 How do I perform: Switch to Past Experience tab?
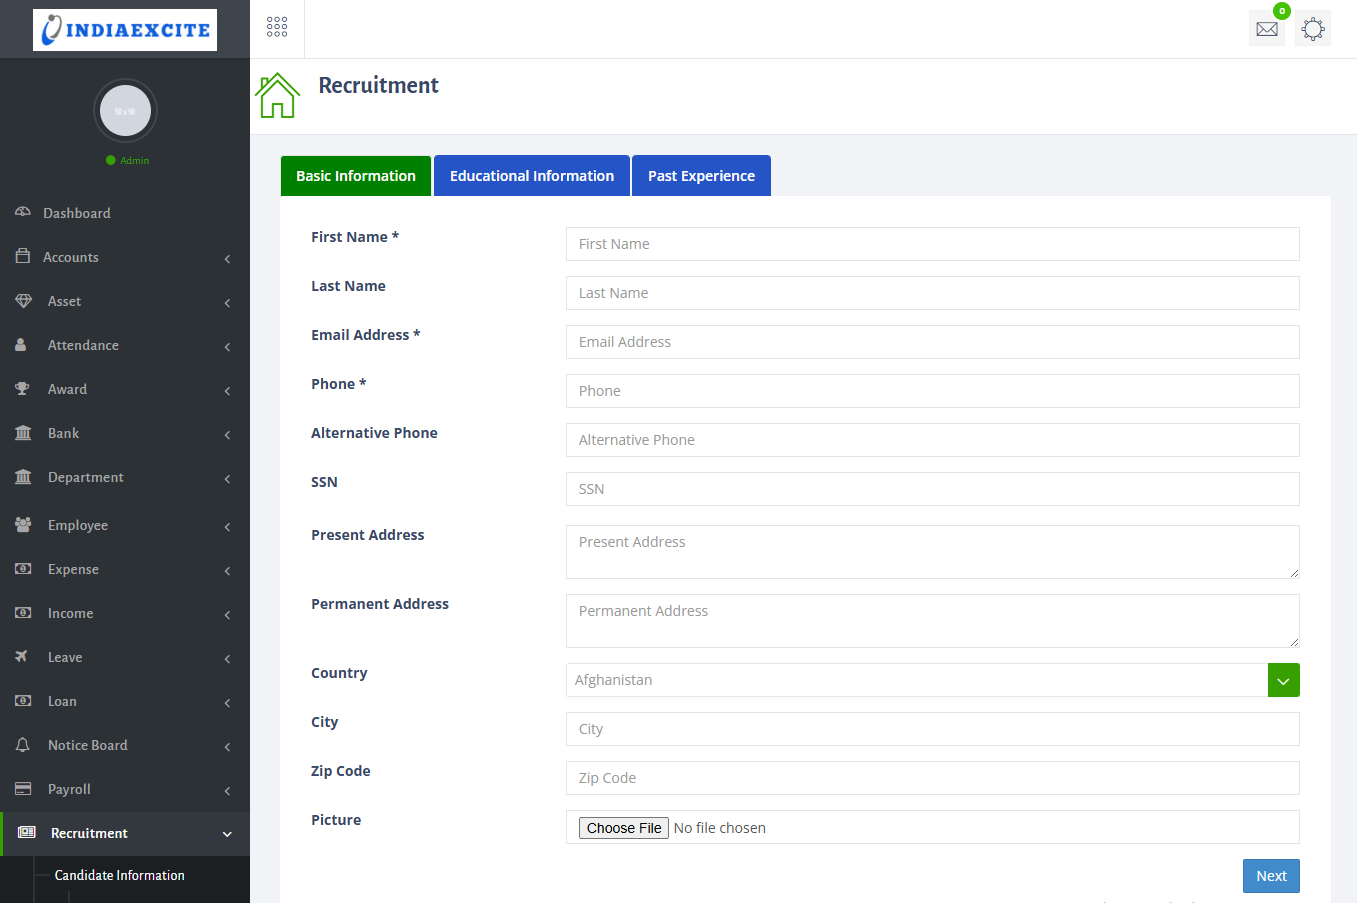coord(701,176)
